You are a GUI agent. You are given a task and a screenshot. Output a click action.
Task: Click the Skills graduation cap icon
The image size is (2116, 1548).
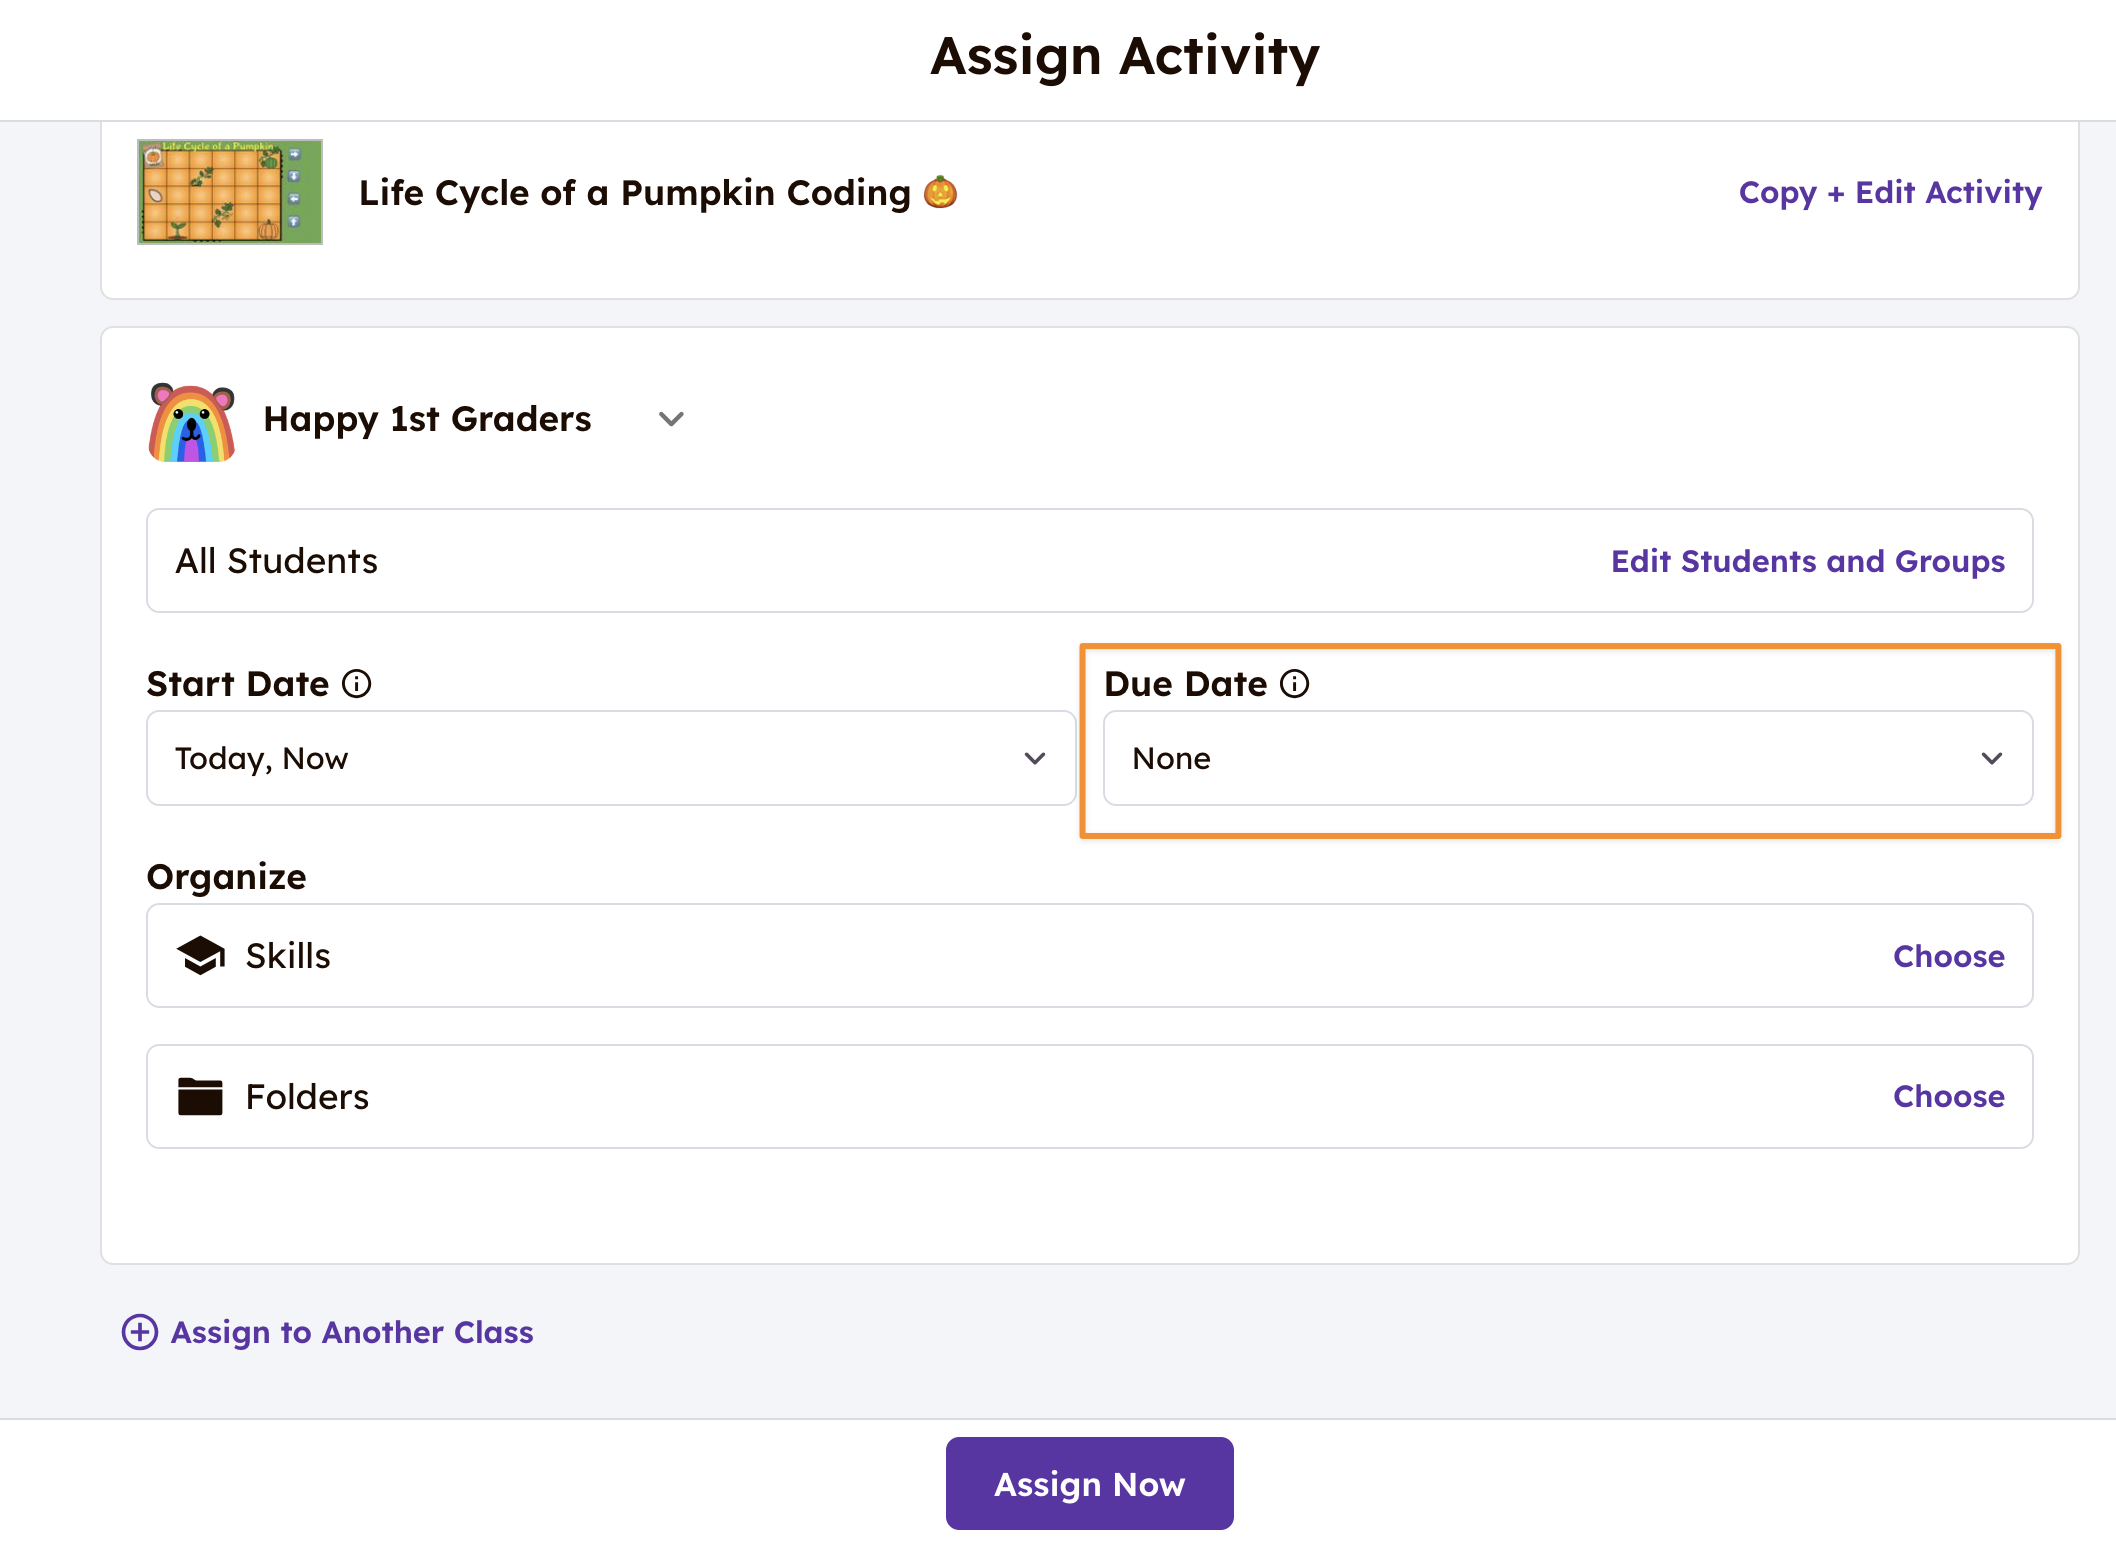[200, 956]
